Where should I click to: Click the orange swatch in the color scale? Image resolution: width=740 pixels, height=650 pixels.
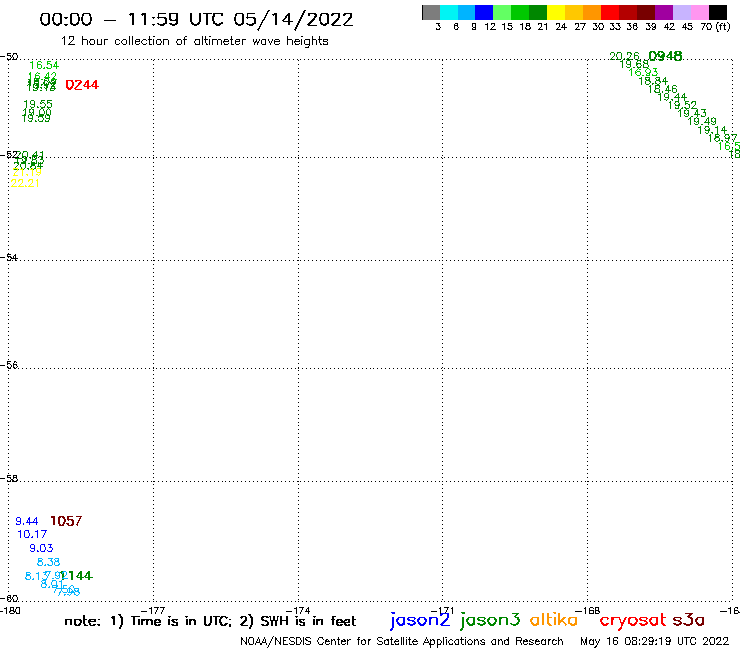(x=592, y=12)
